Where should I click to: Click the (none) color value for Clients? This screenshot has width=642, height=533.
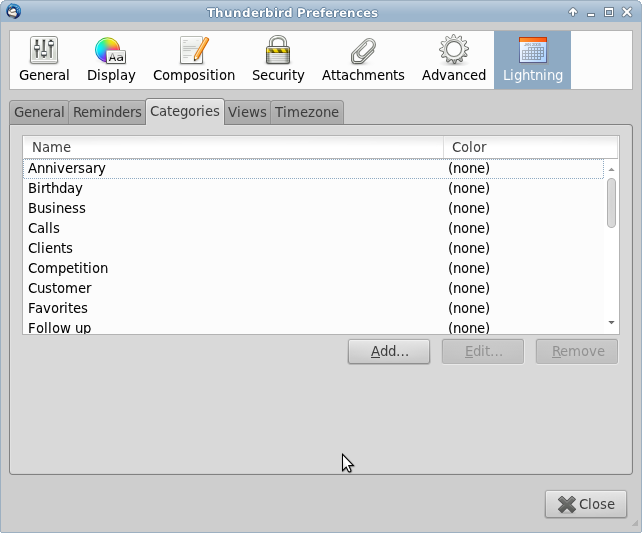click(469, 248)
